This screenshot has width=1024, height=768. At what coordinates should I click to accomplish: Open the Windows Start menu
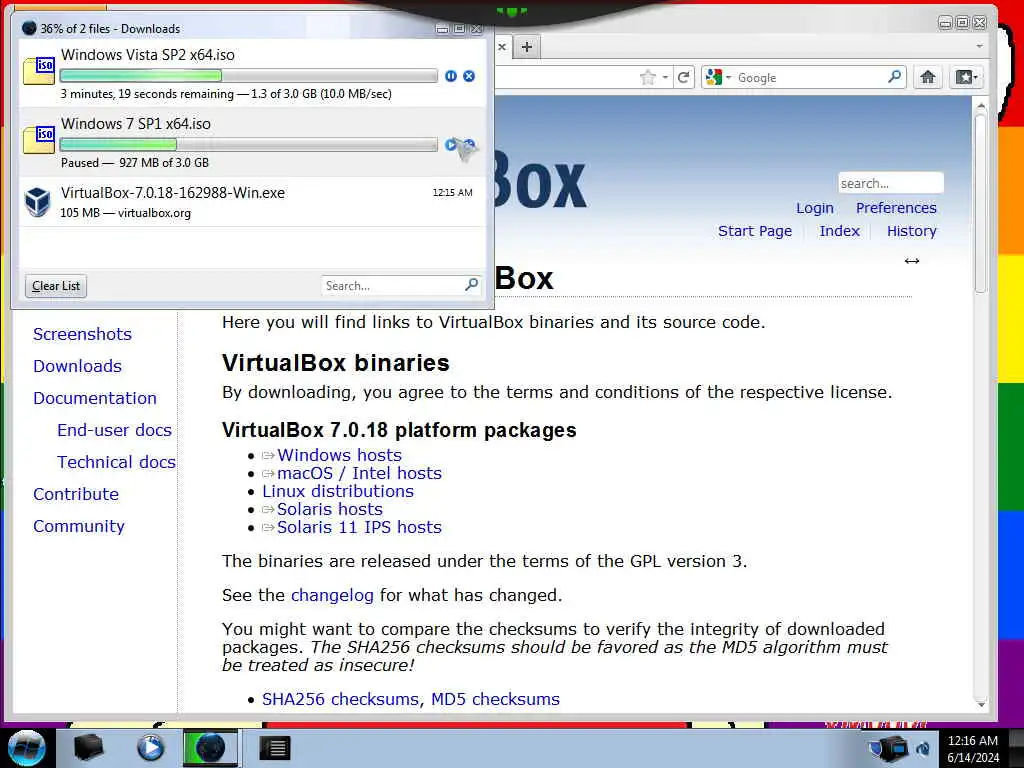tap(26, 748)
